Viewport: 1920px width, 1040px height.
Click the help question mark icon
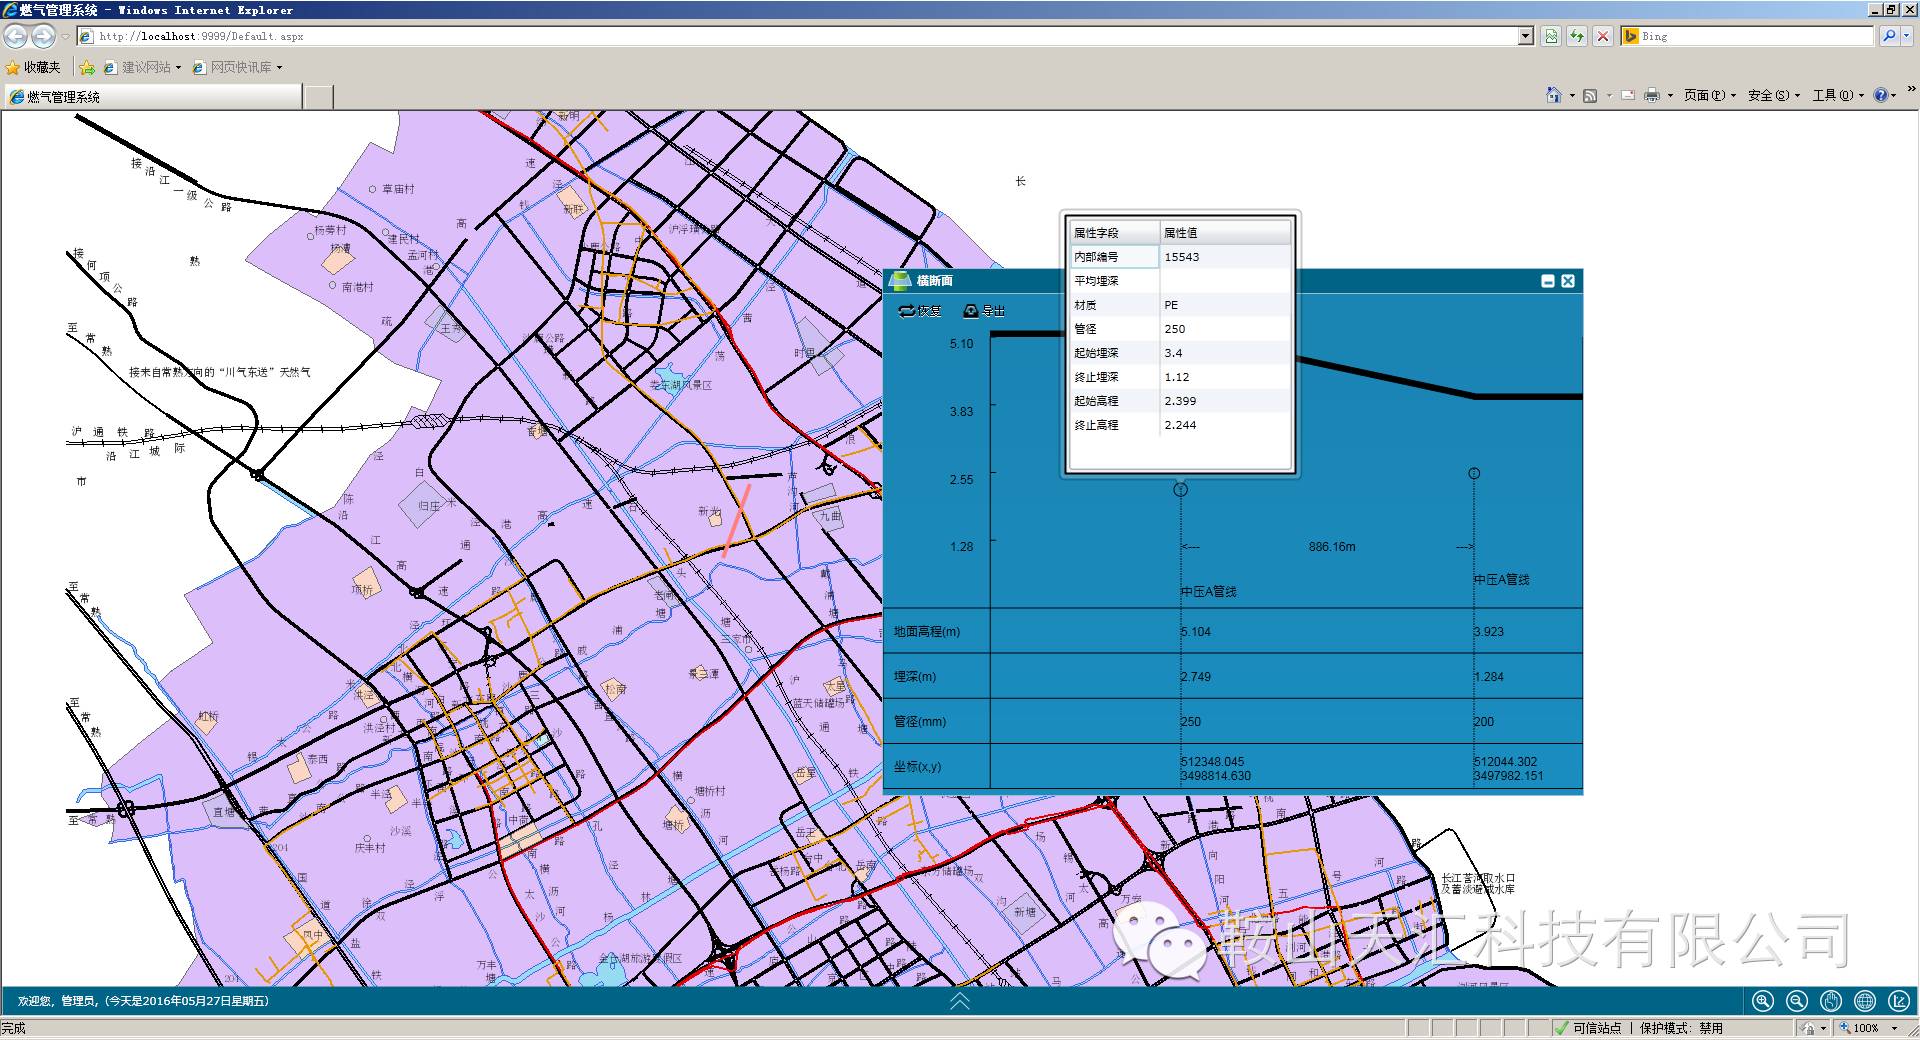[1881, 95]
